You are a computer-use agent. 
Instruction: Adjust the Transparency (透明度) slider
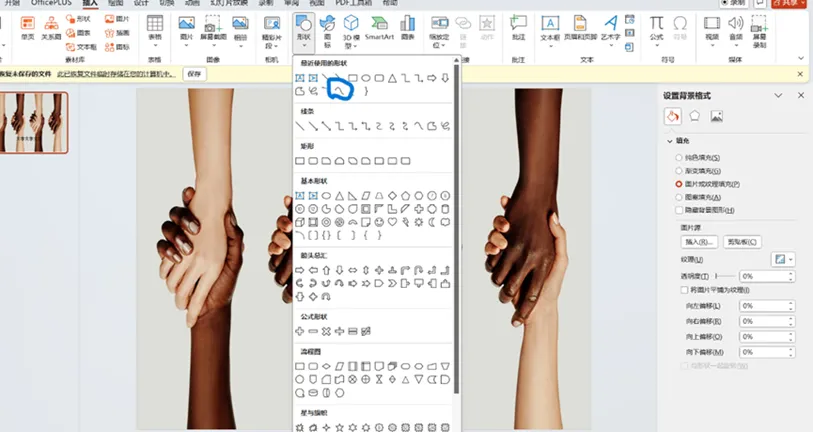[725, 276]
